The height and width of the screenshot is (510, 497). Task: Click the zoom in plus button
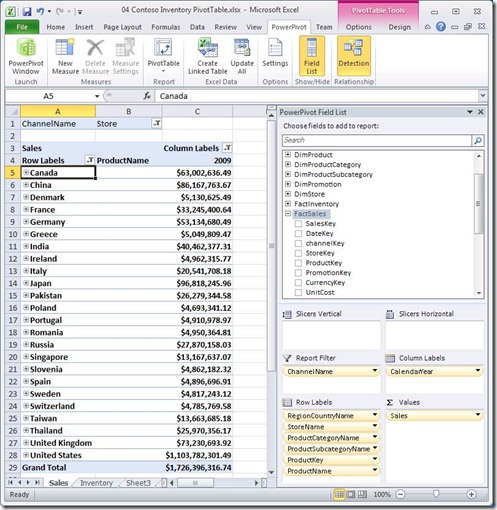point(471,494)
